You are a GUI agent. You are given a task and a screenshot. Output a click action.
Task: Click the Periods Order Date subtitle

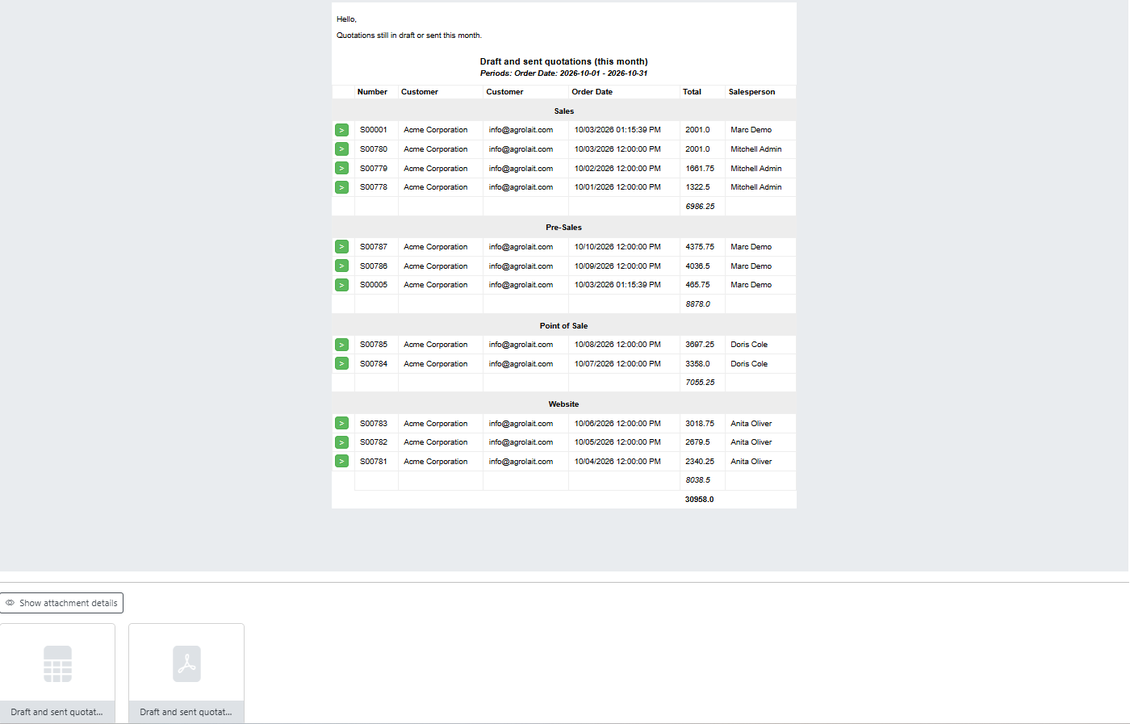pos(564,73)
